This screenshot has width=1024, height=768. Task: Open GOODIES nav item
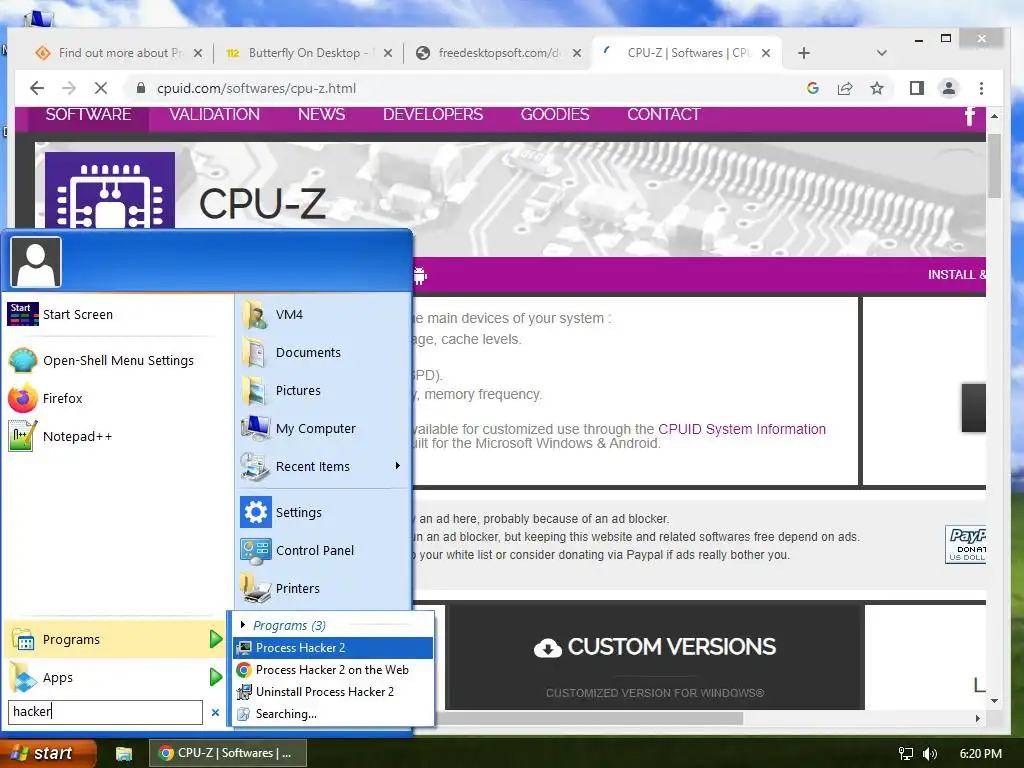coord(555,115)
